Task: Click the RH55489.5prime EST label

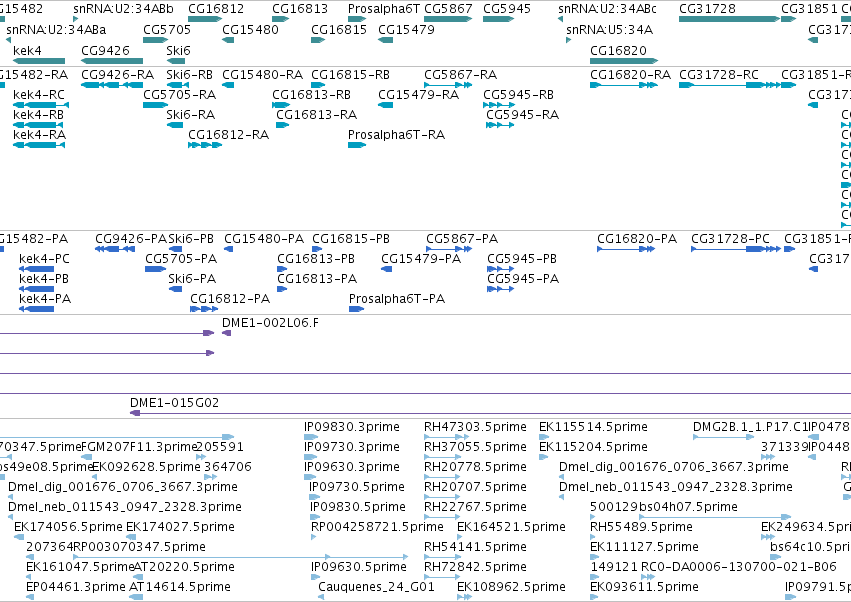Action: pos(641,527)
